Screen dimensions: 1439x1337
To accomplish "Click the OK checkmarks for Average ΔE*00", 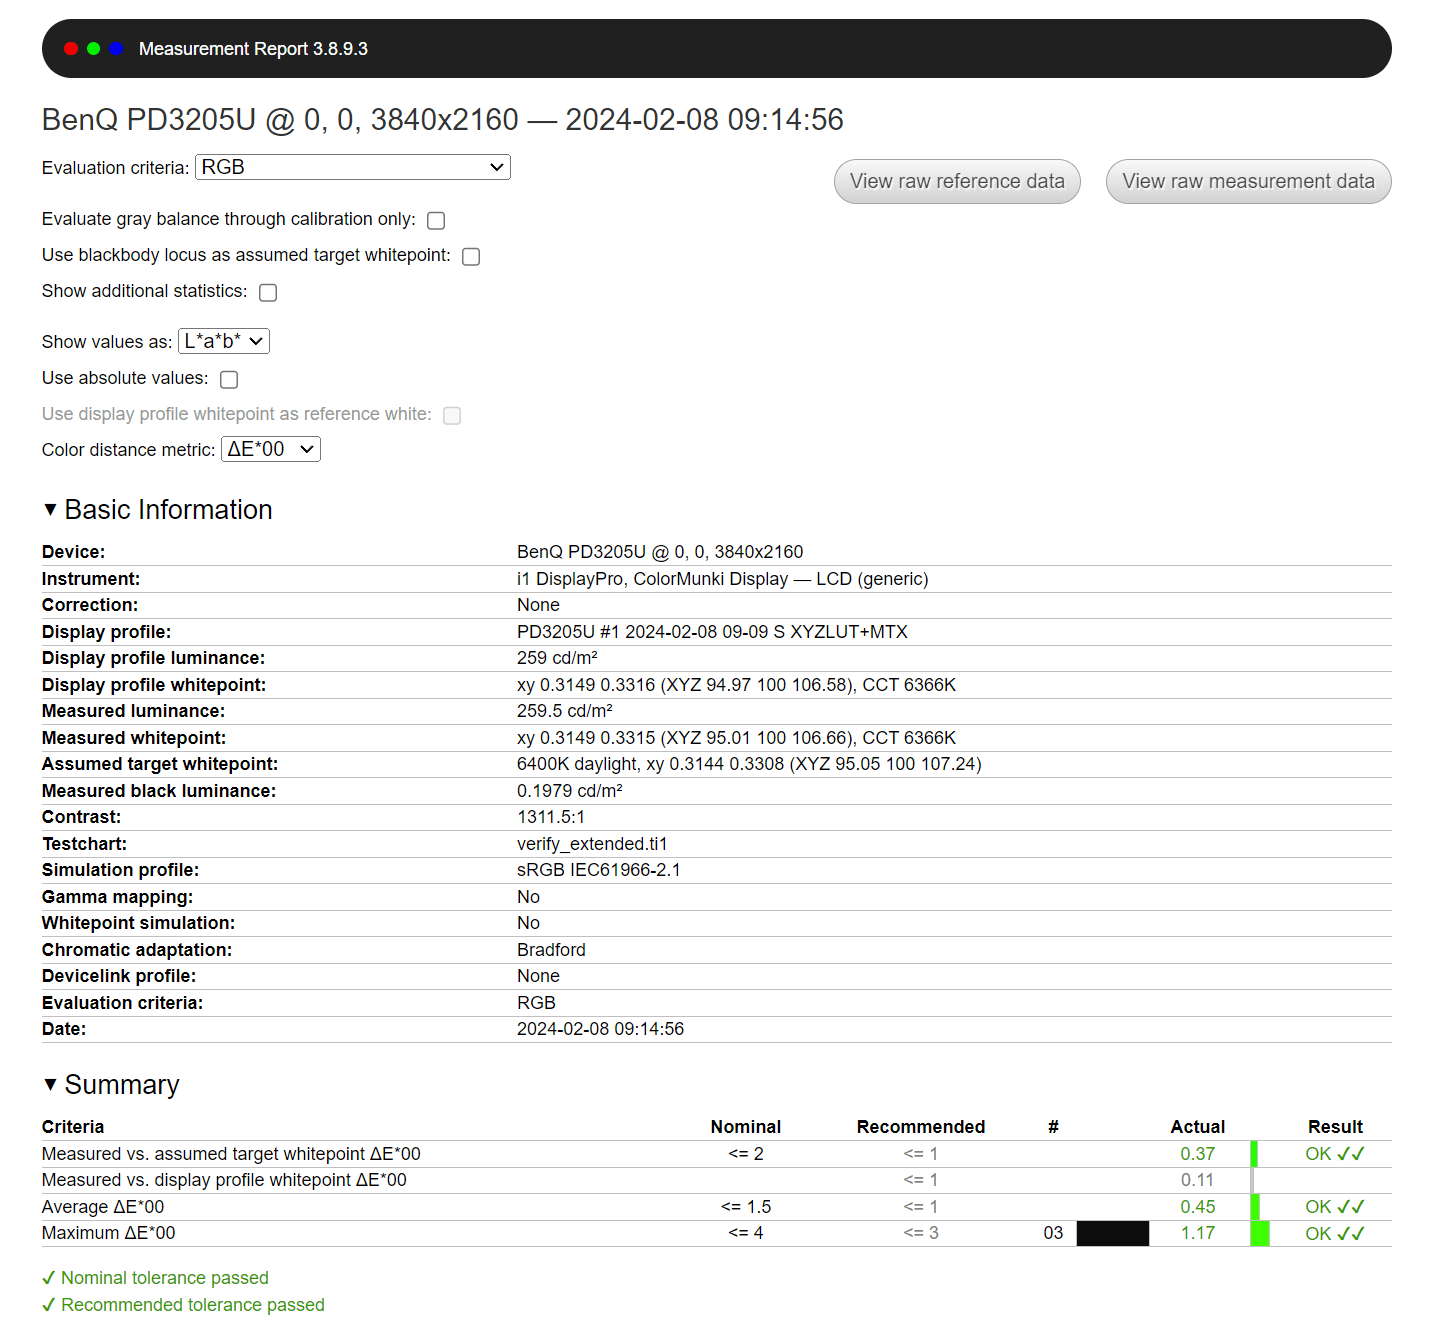I will [1334, 1207].
